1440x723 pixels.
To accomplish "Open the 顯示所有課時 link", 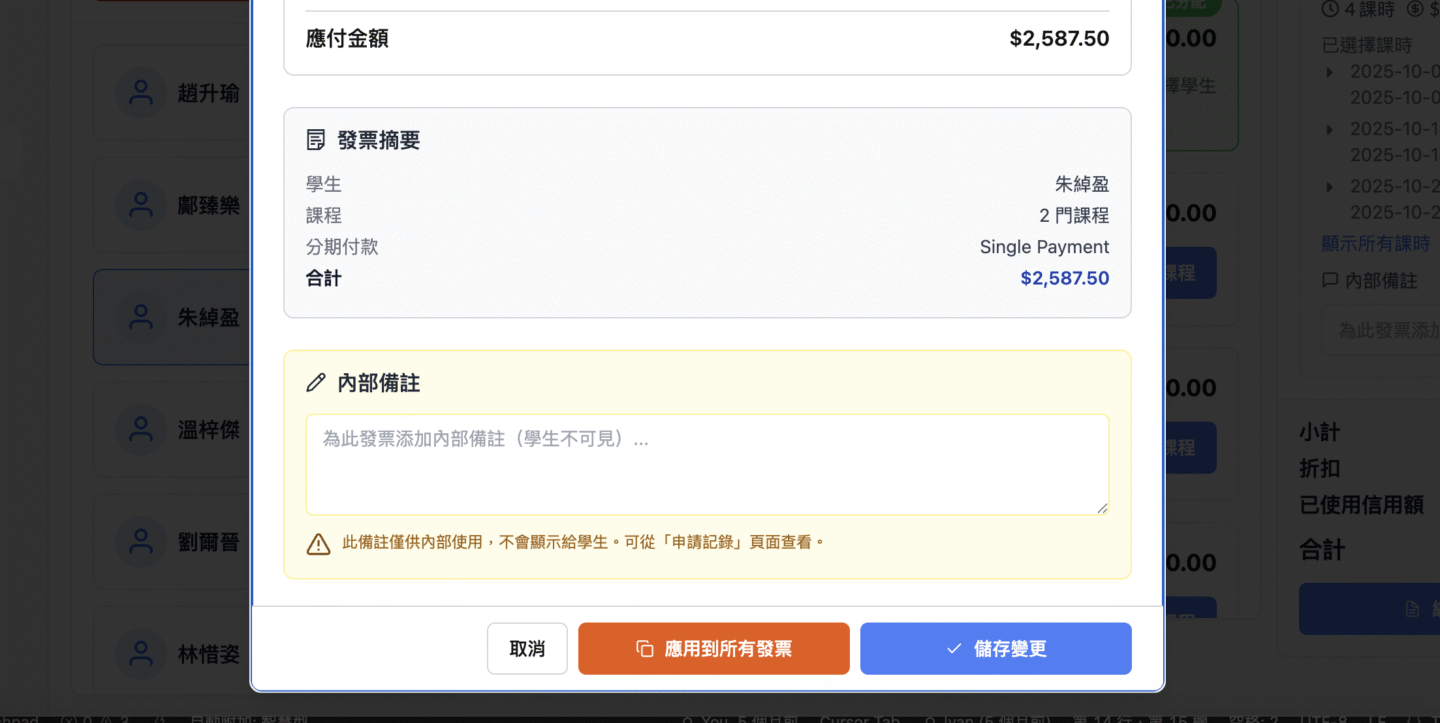I will (x=1375, y=244).
